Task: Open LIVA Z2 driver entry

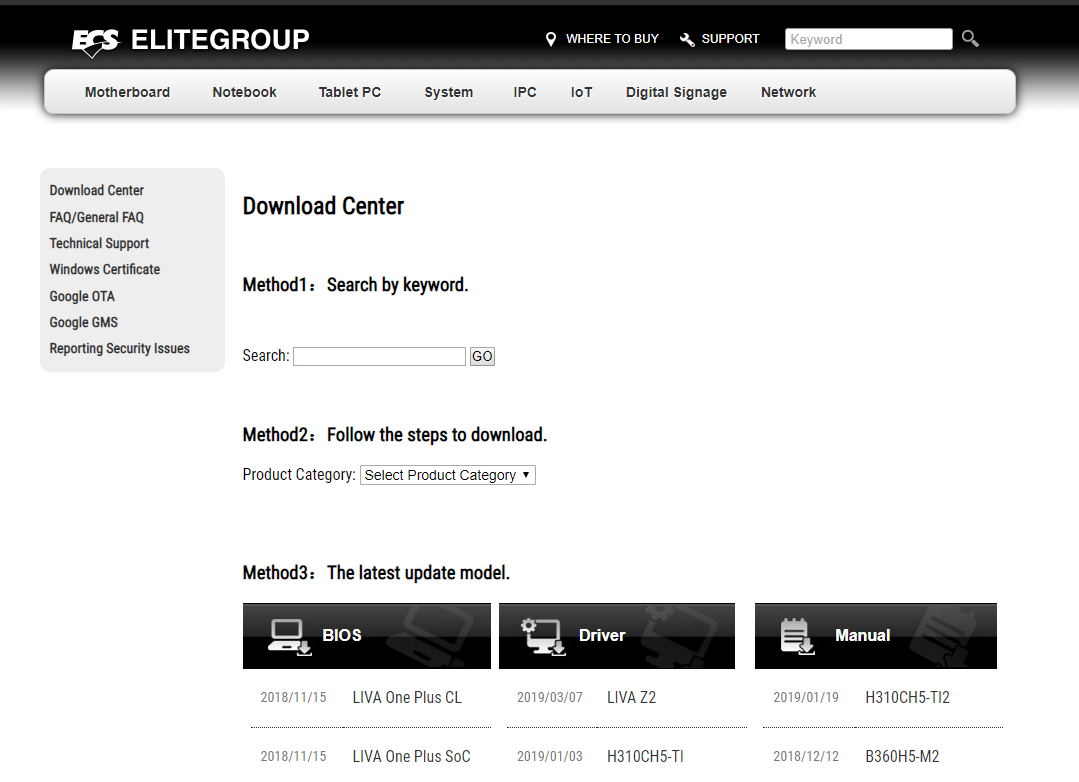Action: click(x=631, y=698)
